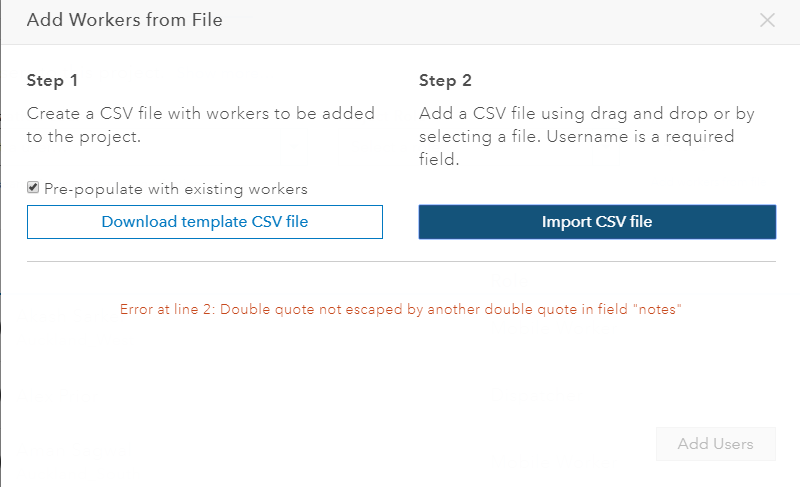The height and width of the screenshot is (487, 800).
Task: Click the 'to the project.' line in Step 1
Action: coord(84,136)
